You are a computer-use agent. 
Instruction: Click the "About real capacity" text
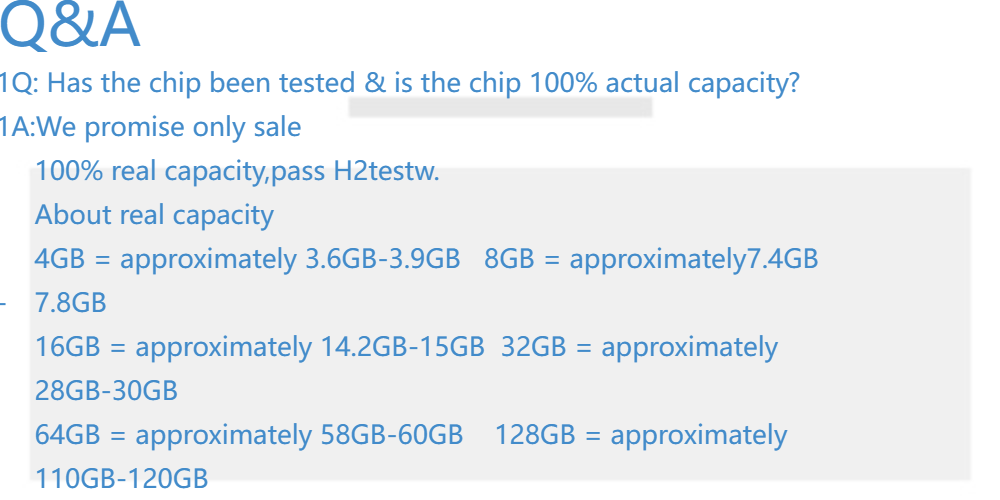[154, 215]
